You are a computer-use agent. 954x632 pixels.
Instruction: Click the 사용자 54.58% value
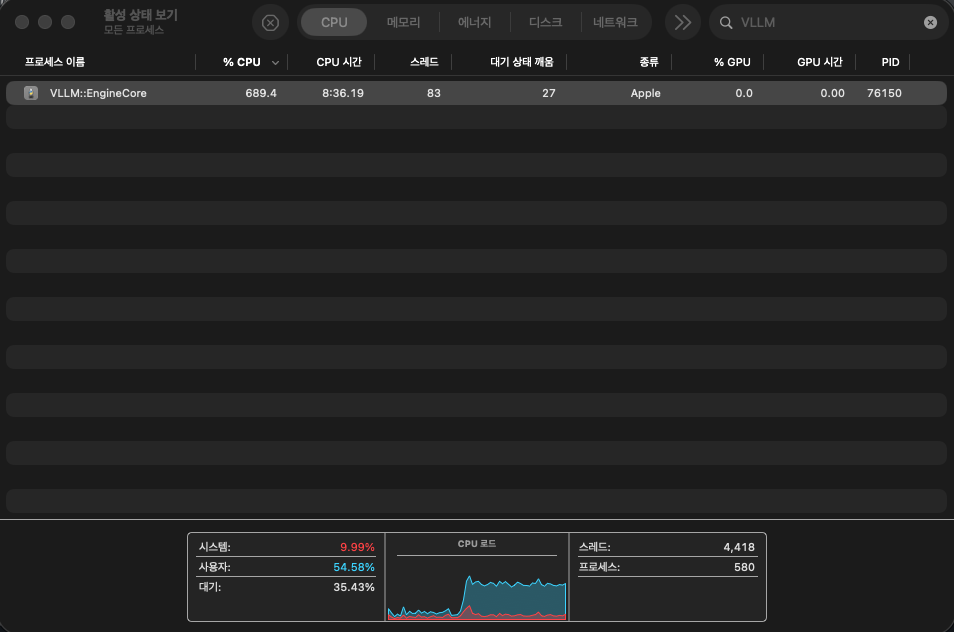tap(353, 567)
